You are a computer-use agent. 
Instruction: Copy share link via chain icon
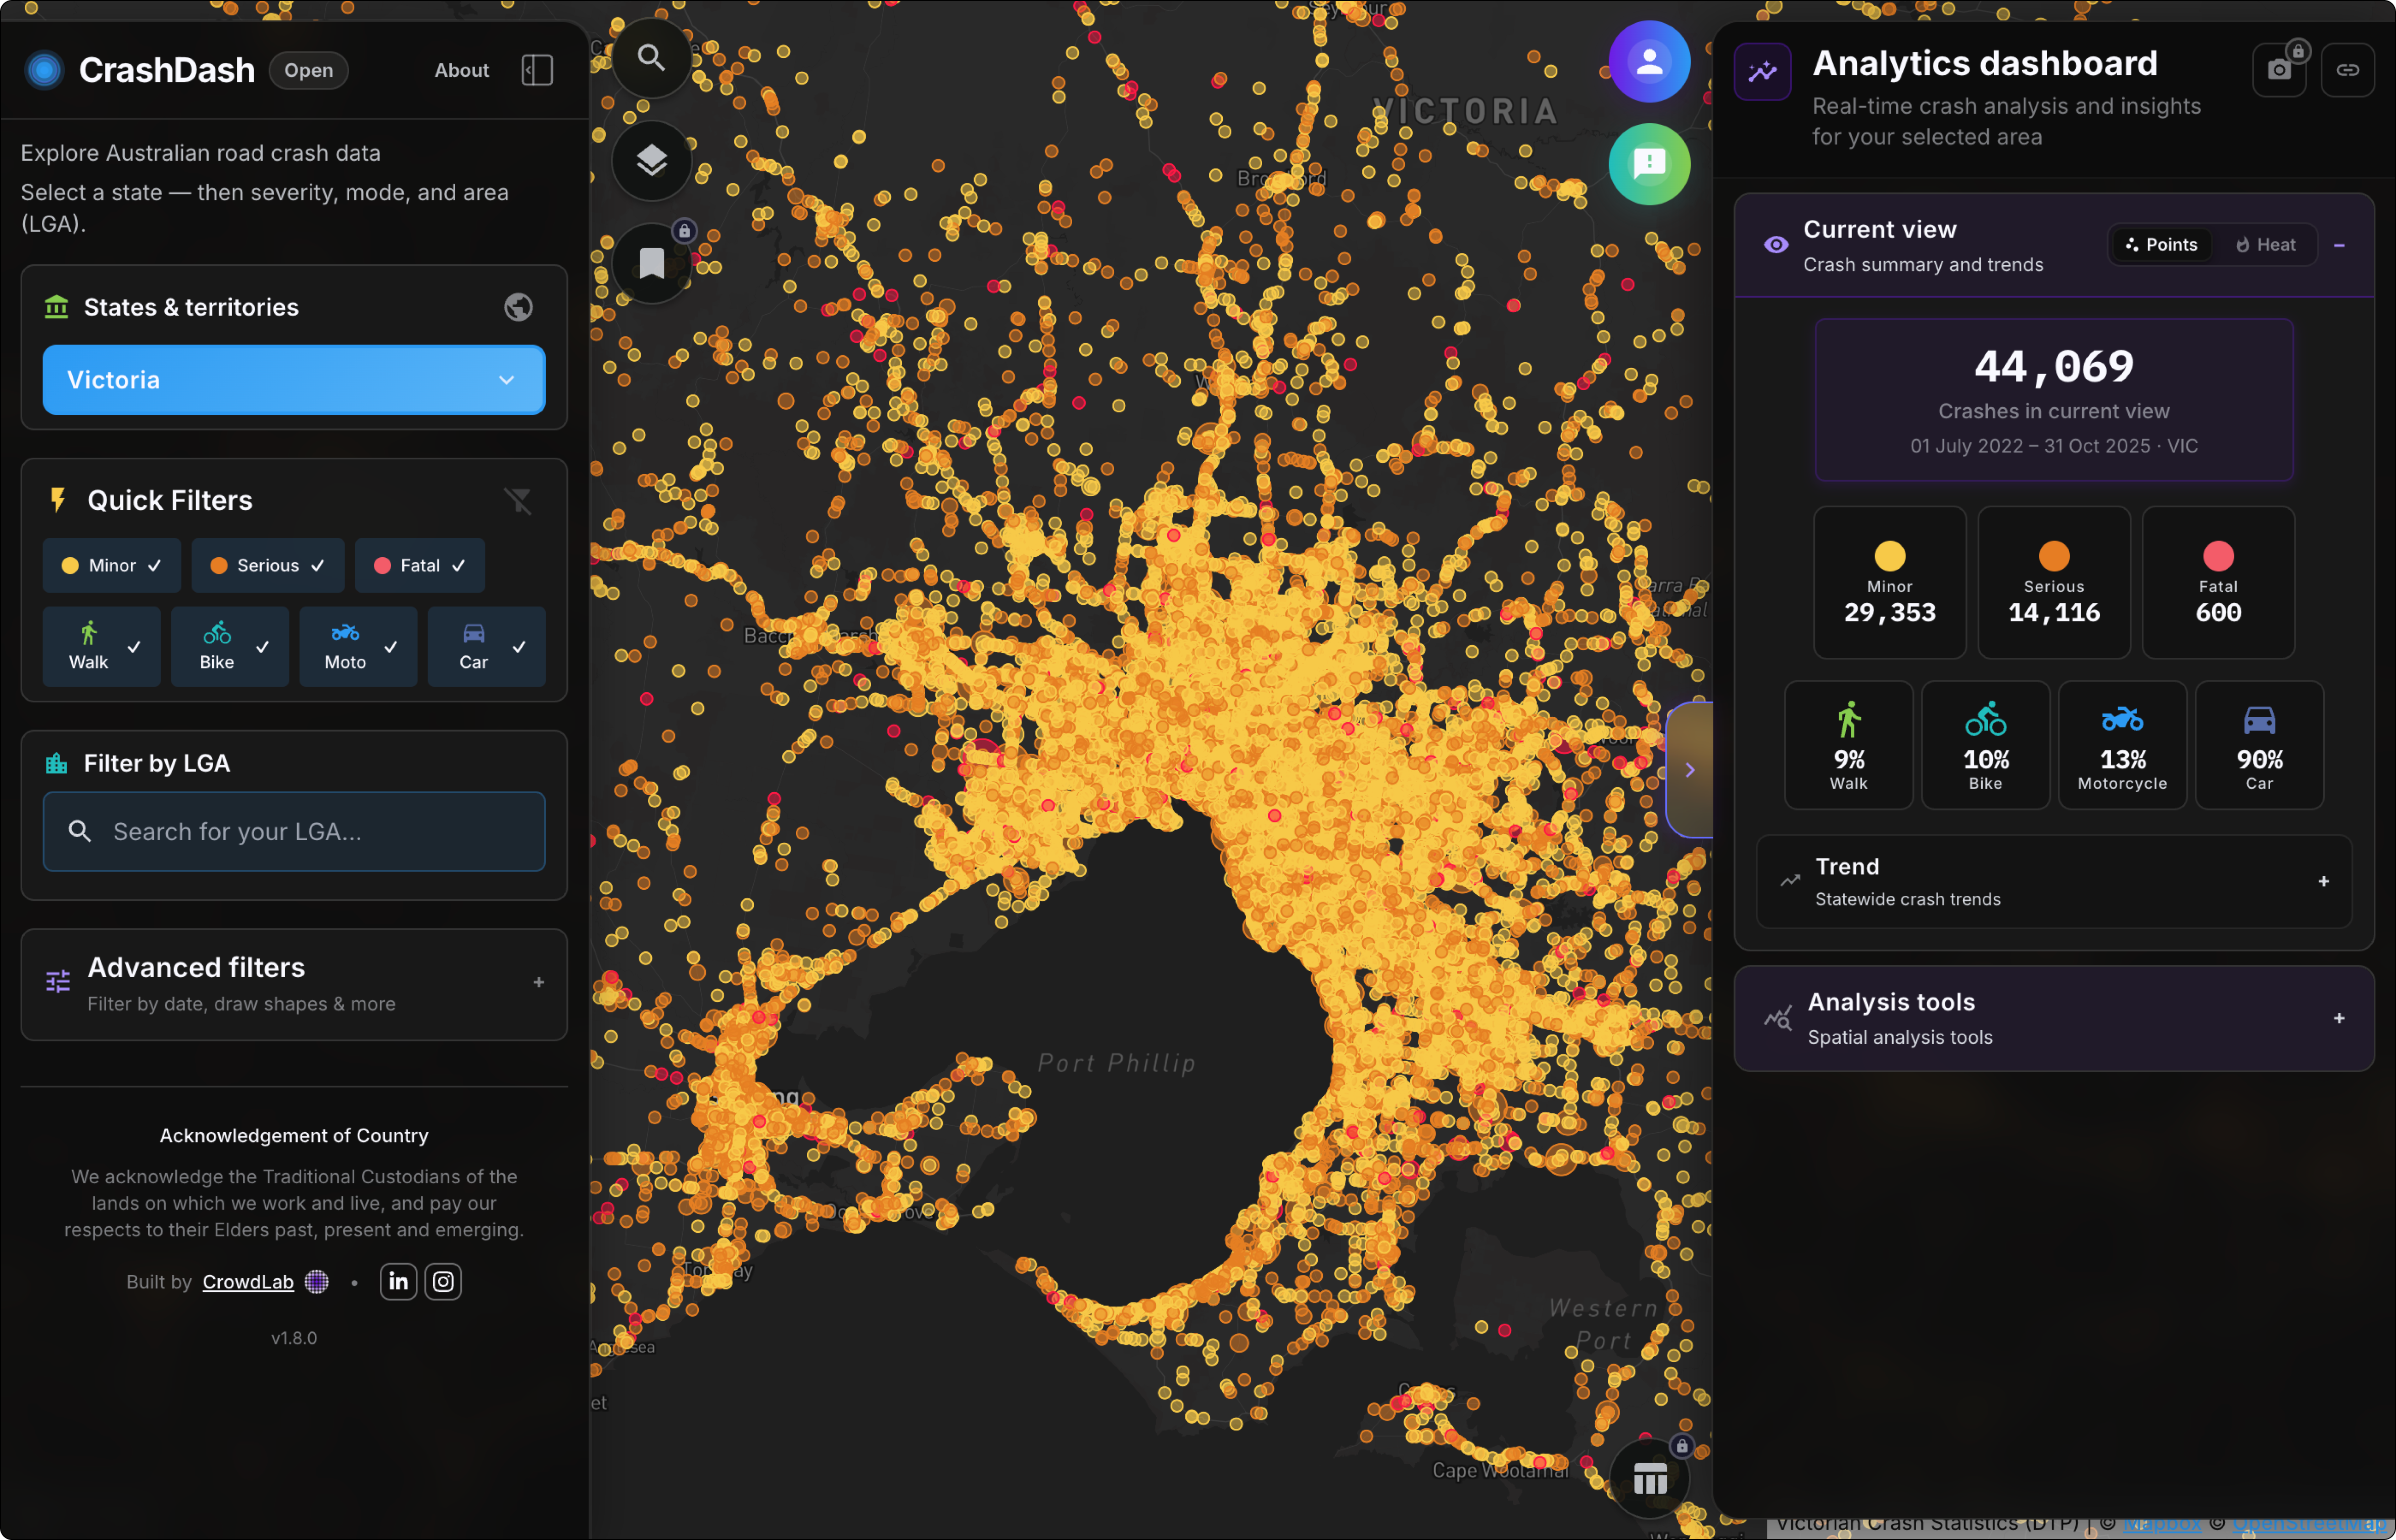tap(2347, 70)
